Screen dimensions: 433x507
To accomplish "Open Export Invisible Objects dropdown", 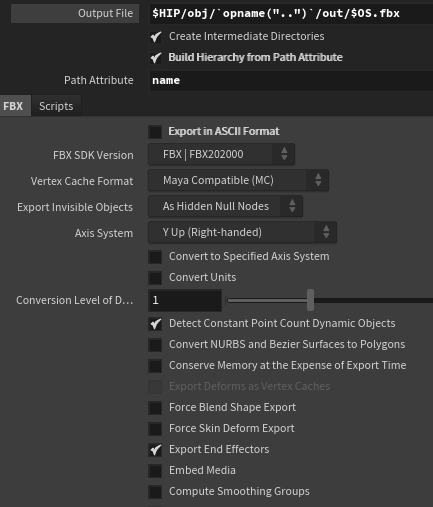I will [x=225, y=206].
